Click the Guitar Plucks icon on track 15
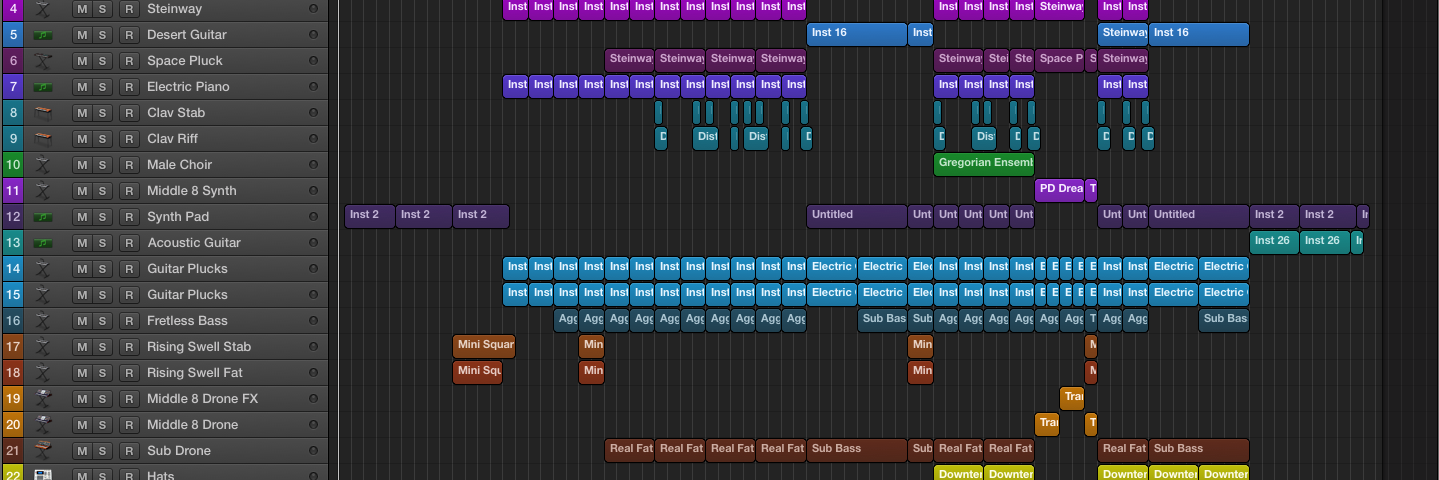This screenshot has width=1439, height=480. point(42,294)
